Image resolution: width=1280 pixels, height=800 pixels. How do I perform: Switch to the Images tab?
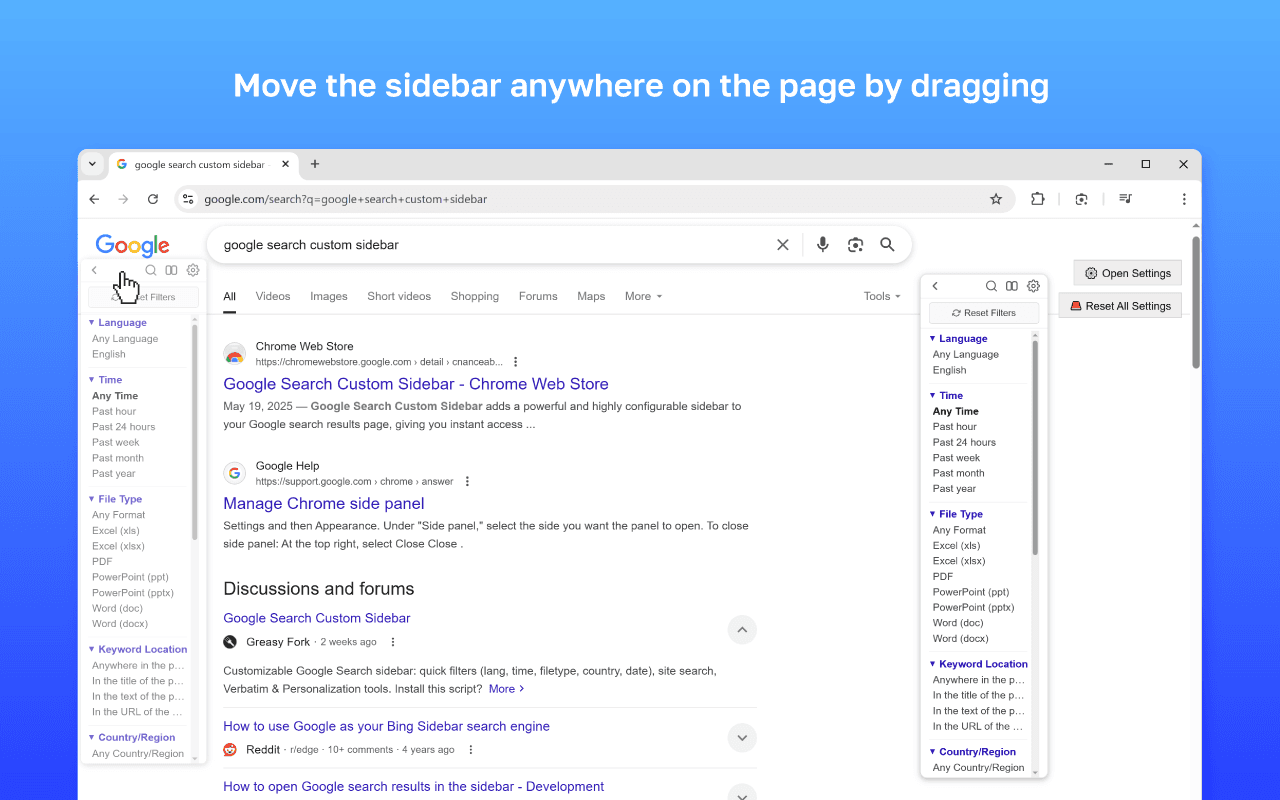click(x=329, y=296)
